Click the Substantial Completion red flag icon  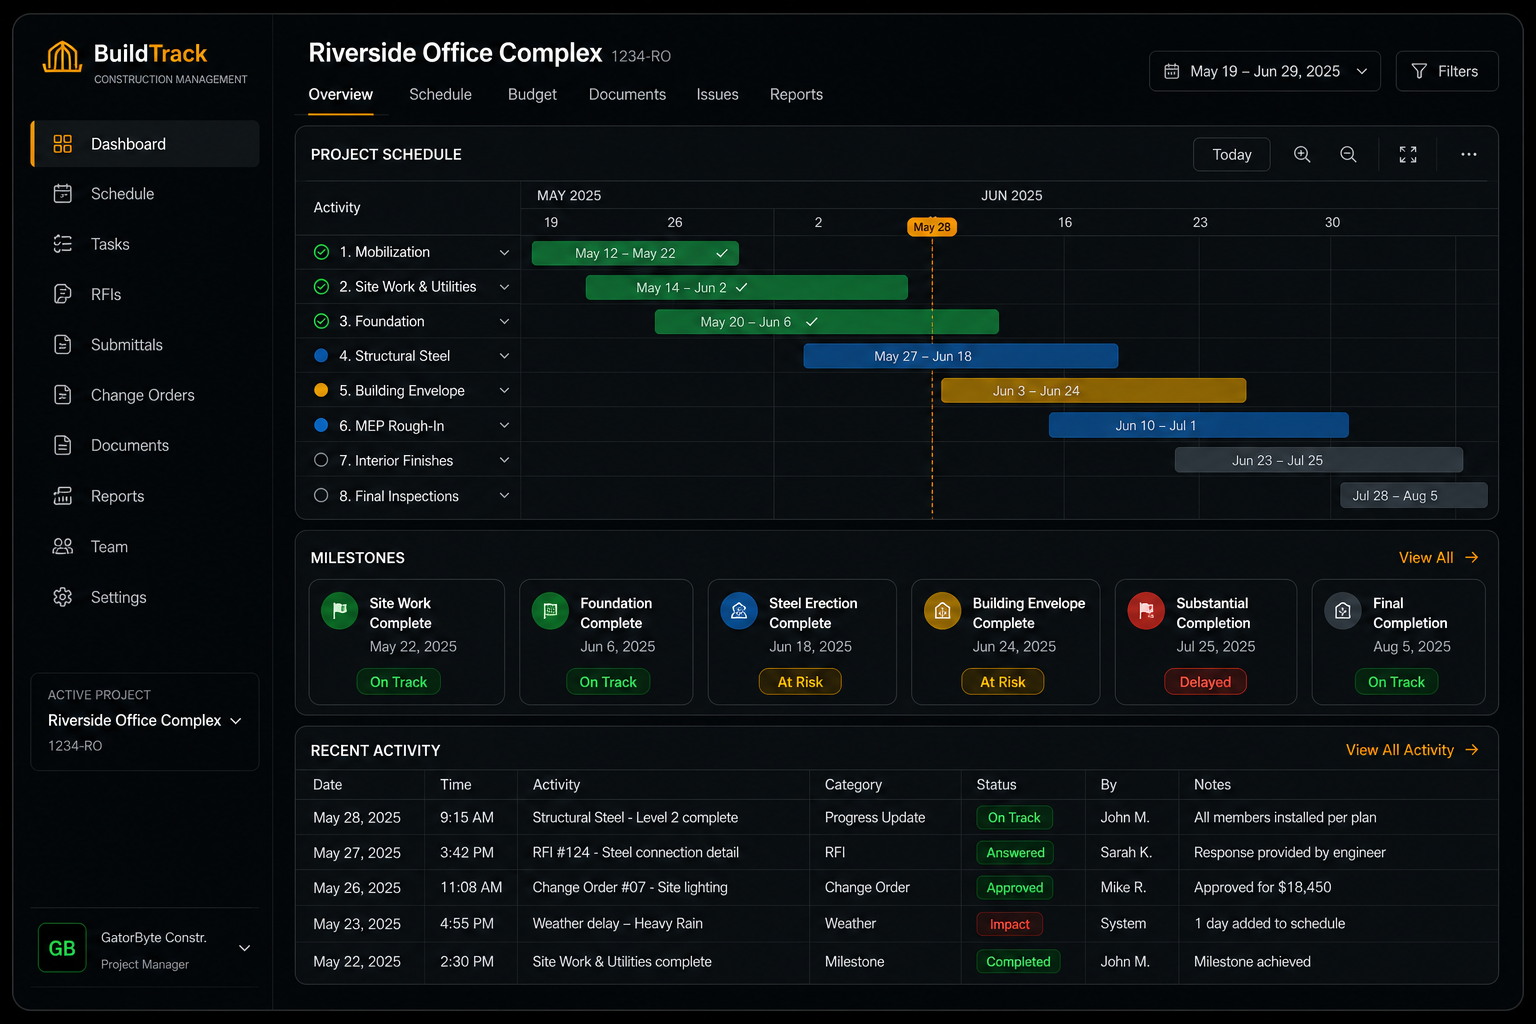click(x=1146, y=610)
